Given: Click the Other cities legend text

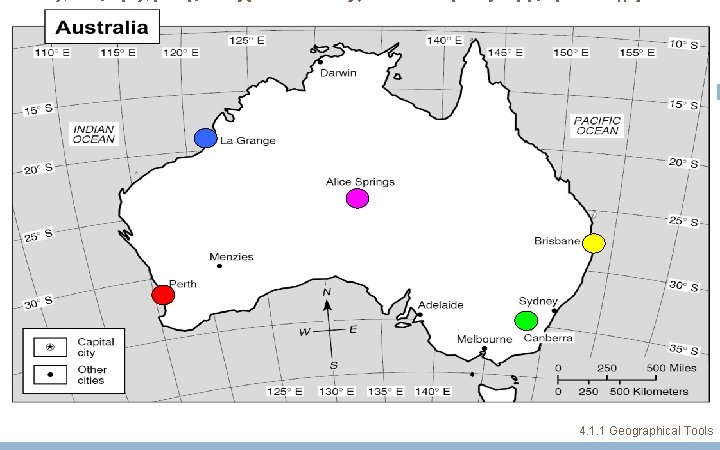Looking at the screenshot, I should tap(92, 375).
